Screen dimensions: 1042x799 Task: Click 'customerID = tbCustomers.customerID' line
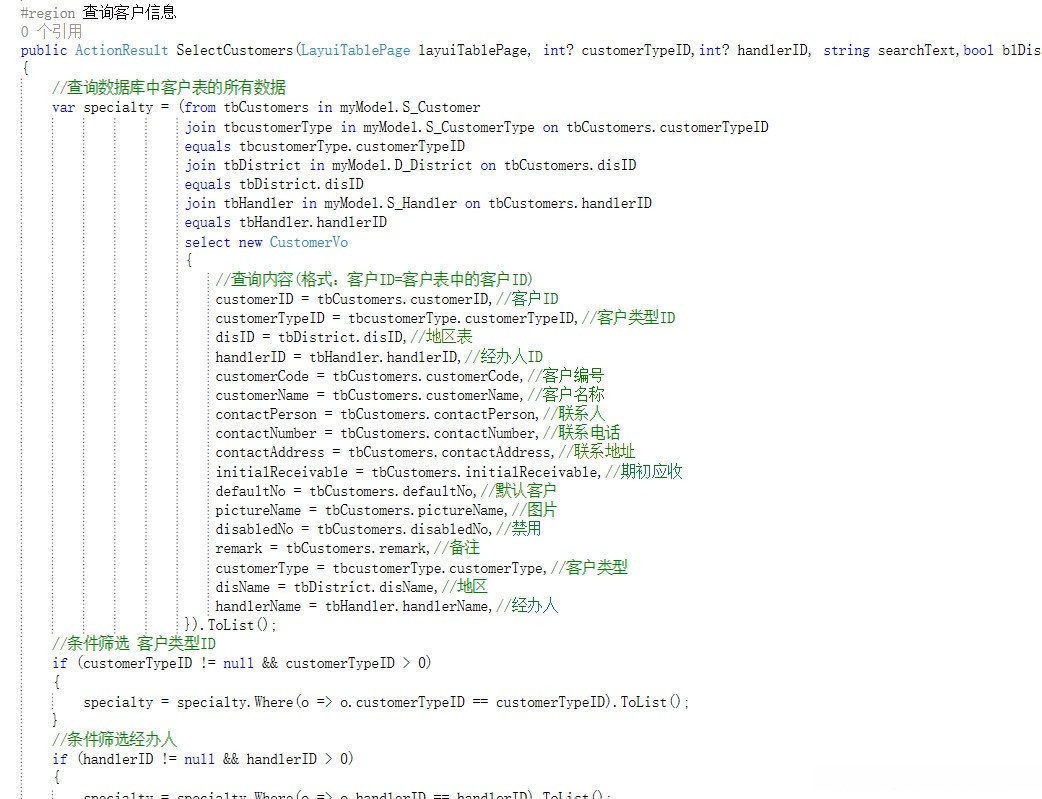point(353,299)
